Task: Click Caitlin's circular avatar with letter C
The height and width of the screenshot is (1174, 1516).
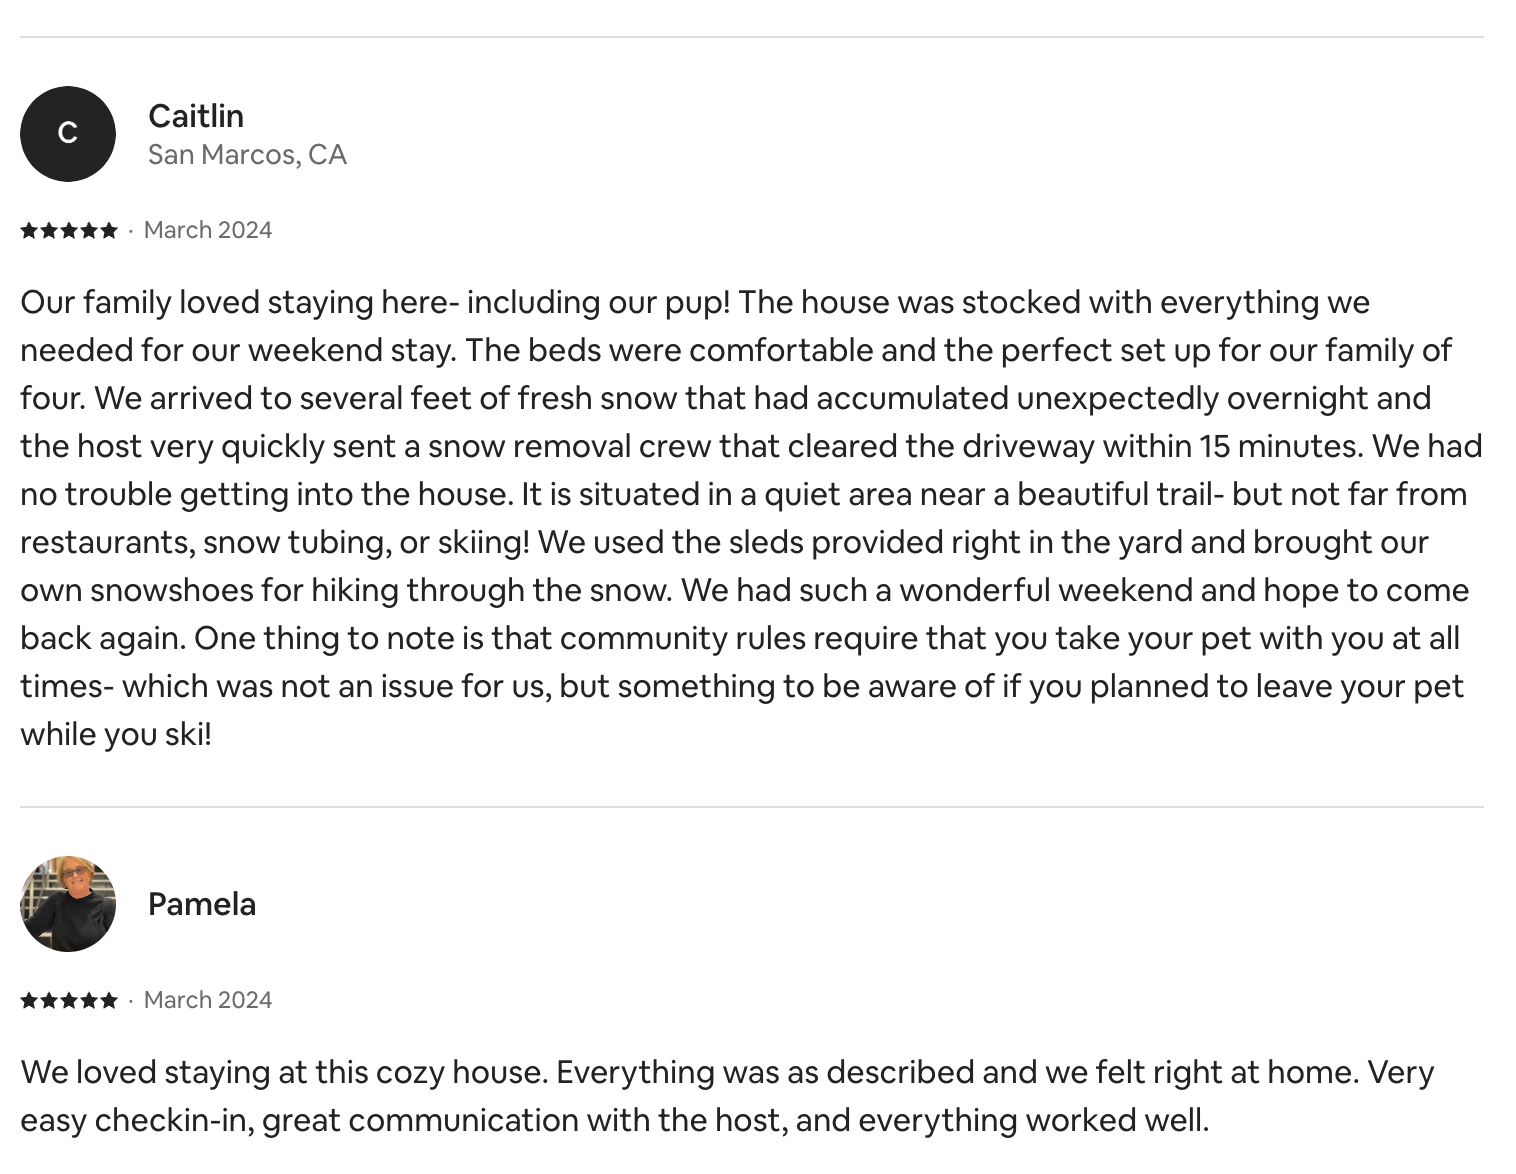Action: 68,134
